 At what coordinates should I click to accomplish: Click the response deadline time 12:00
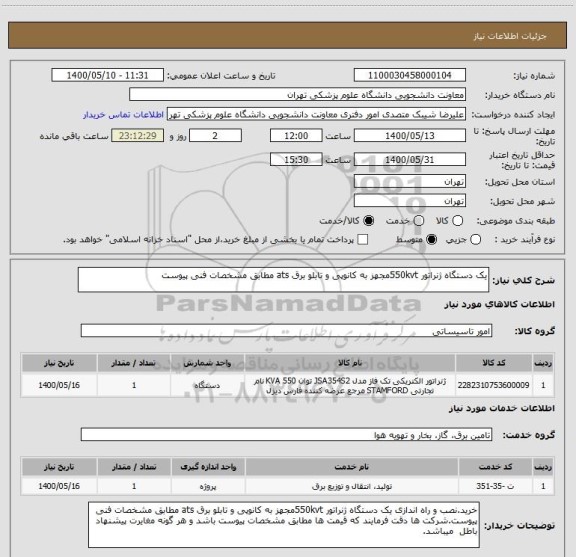coord(296,136)
